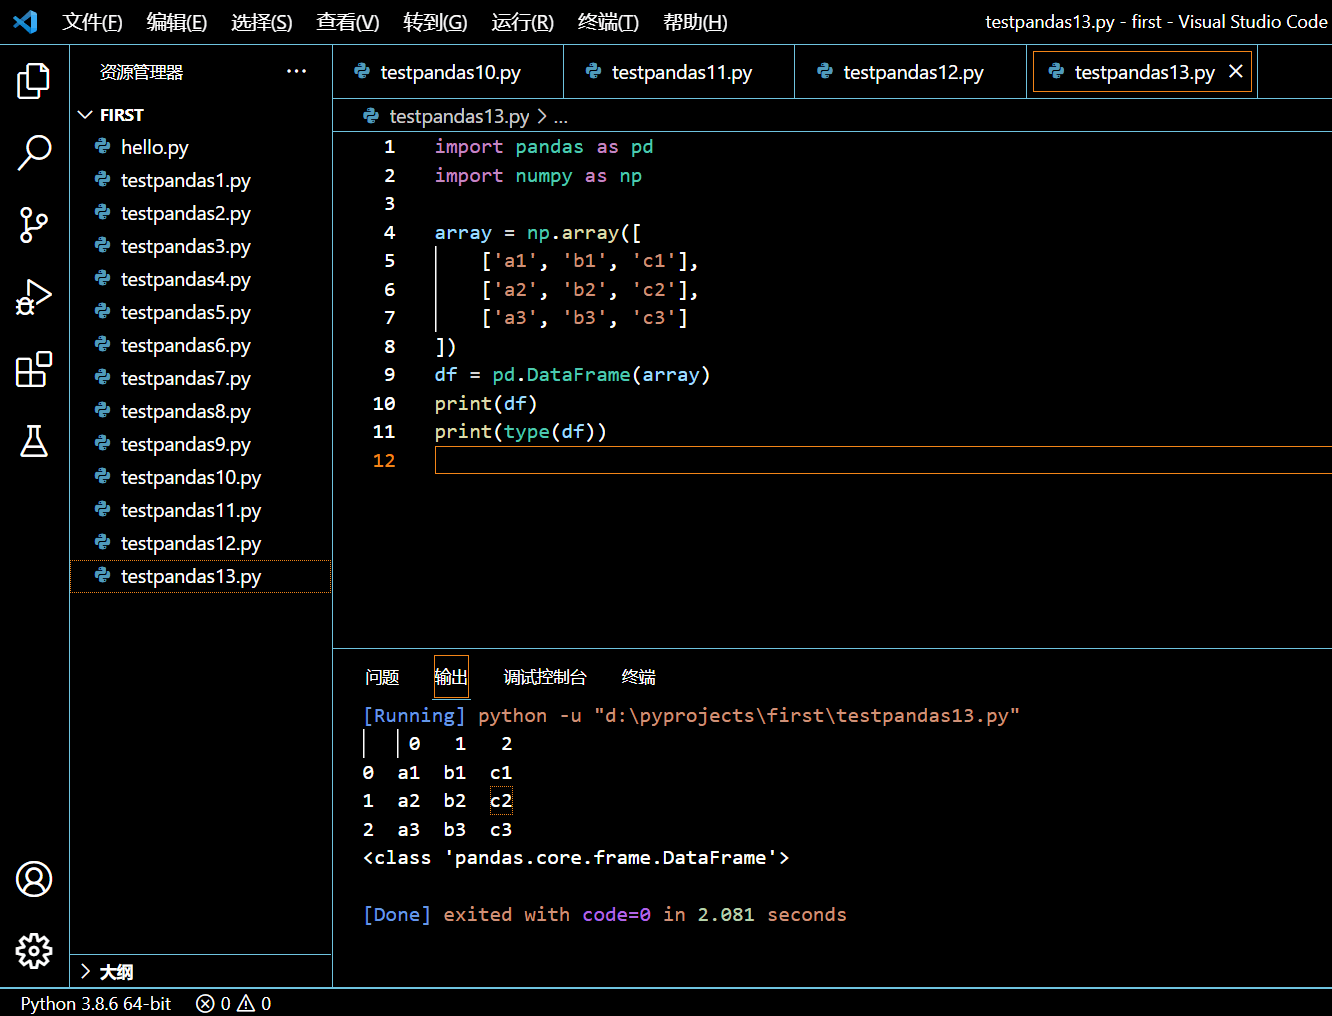The image size is (1332, 1016).
Task: Open the Source Control view icon
Action: pyautogui.click(x=34, y=225)
